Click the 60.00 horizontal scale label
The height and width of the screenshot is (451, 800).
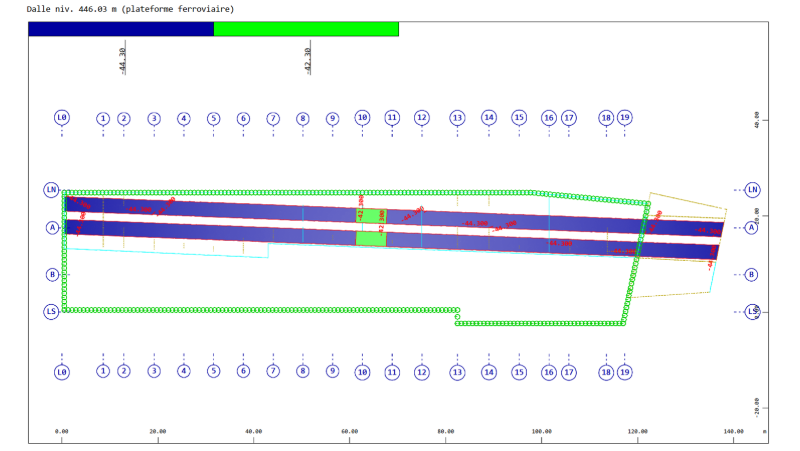coord(349,432)
